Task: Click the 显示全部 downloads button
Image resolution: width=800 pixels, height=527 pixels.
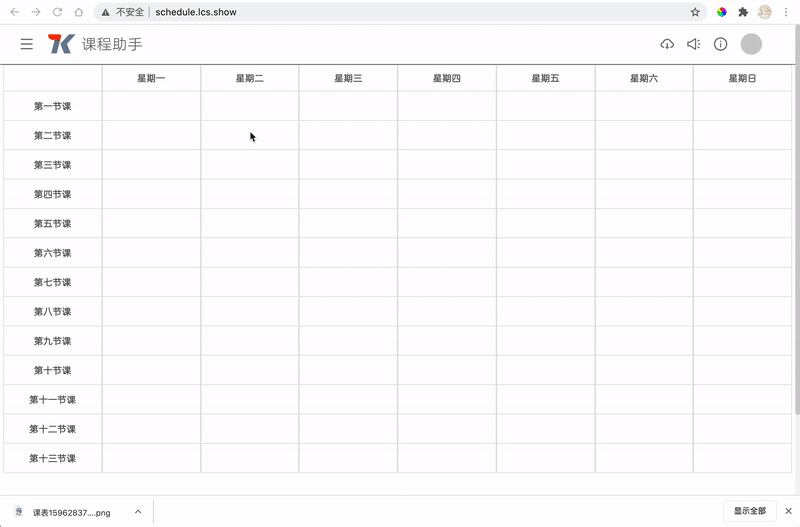Action: click(x=750, y=511)
